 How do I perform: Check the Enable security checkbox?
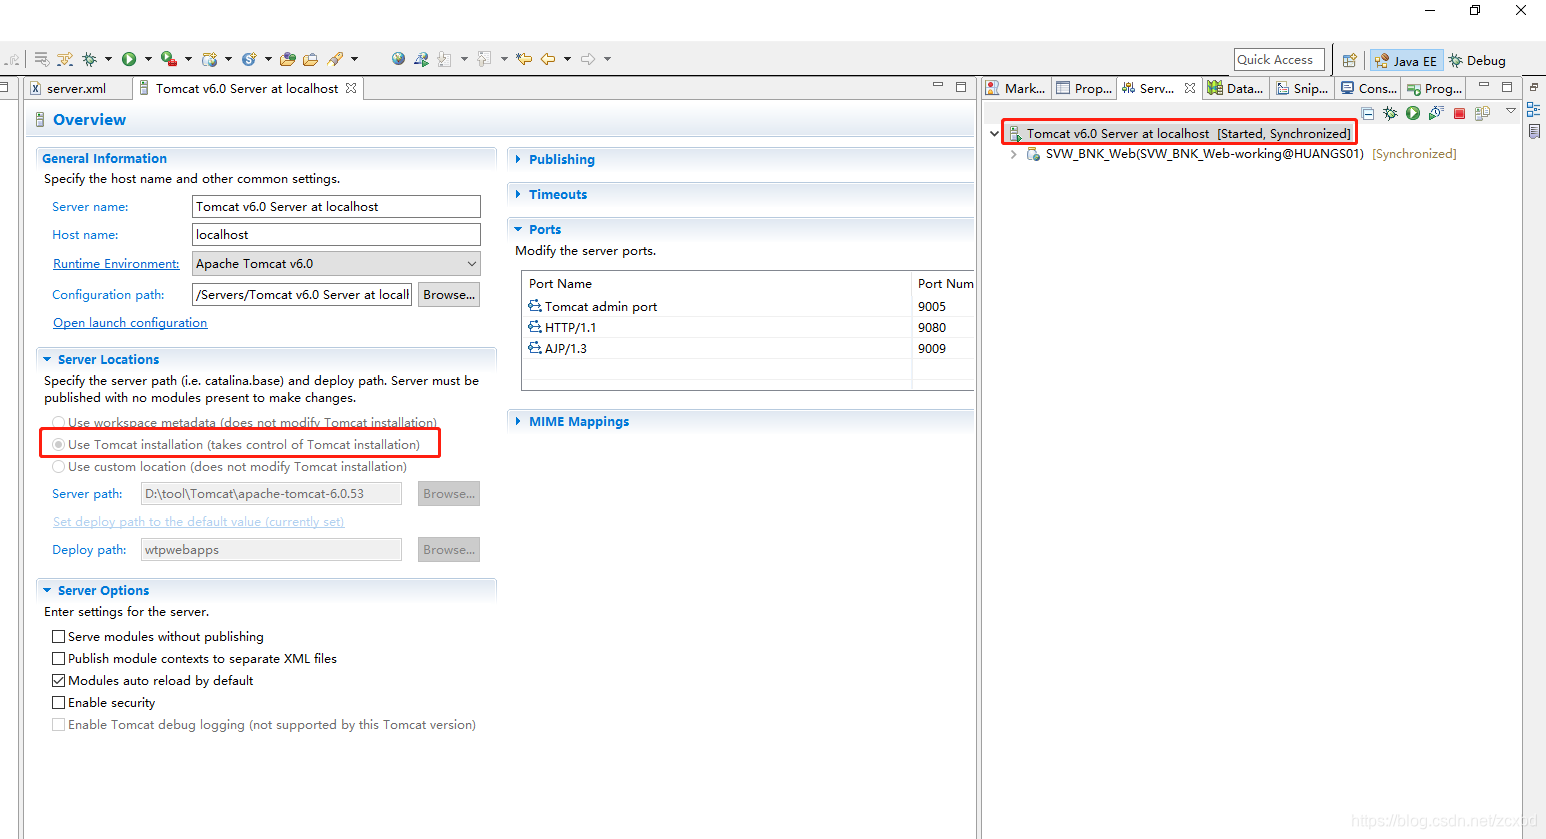coord(59,703)
